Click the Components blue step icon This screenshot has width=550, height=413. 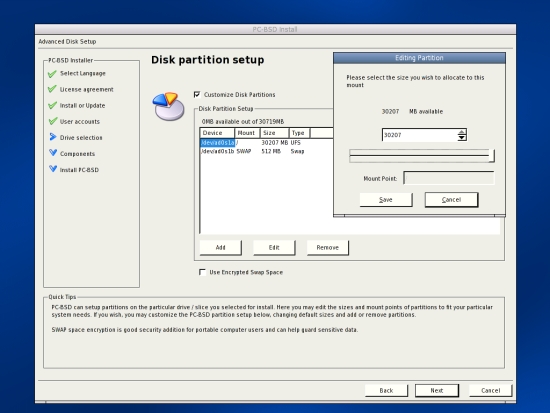[53, 153]
